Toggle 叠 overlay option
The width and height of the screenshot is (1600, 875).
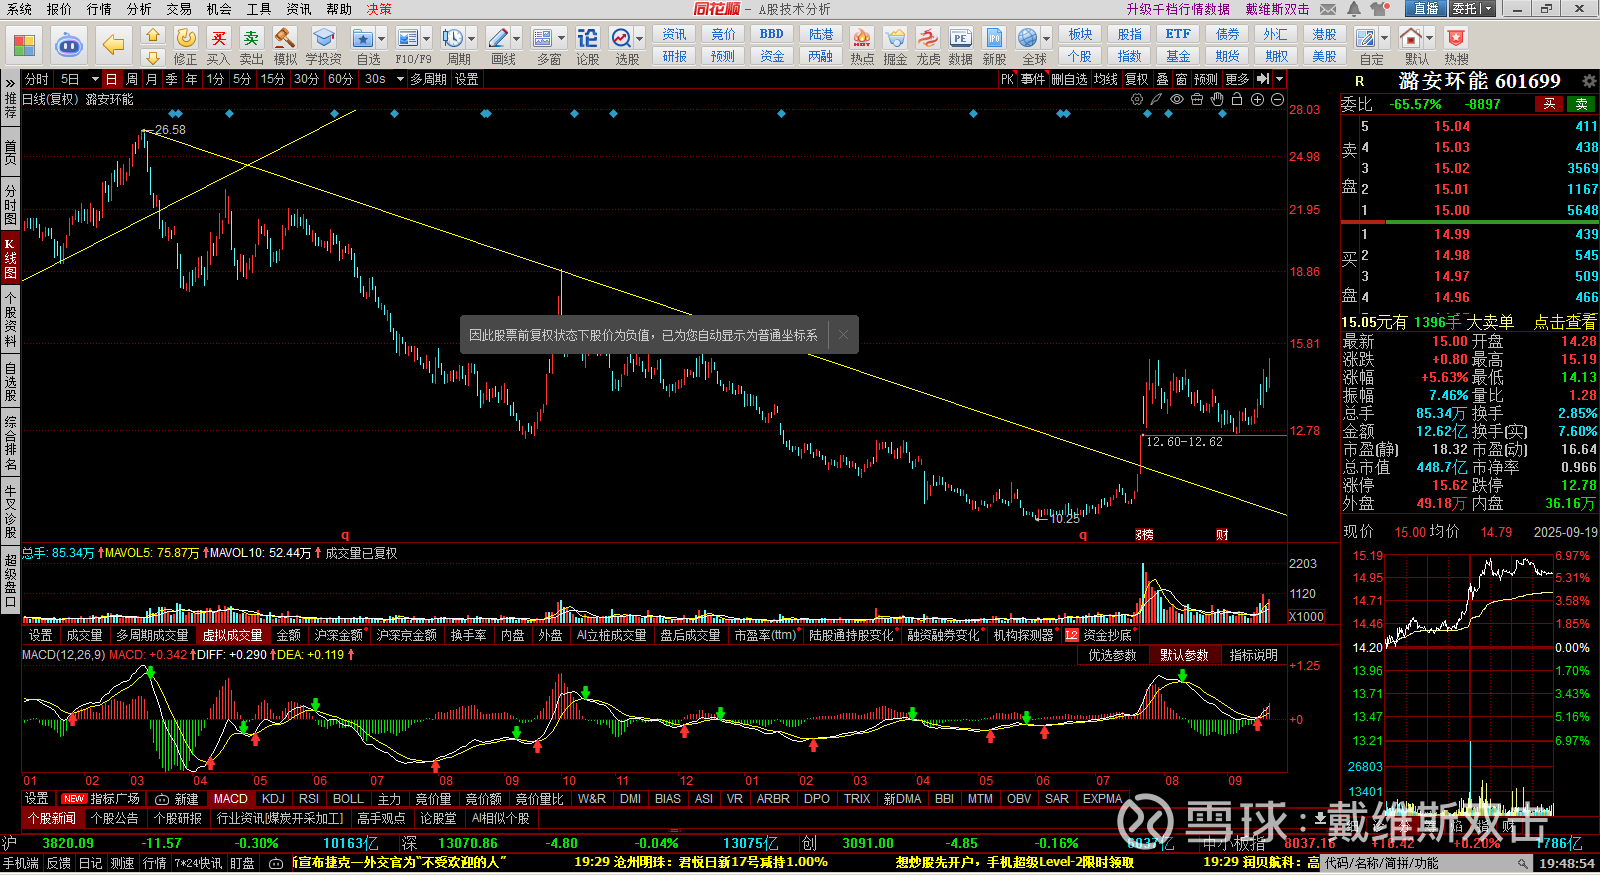(1162, 79)
